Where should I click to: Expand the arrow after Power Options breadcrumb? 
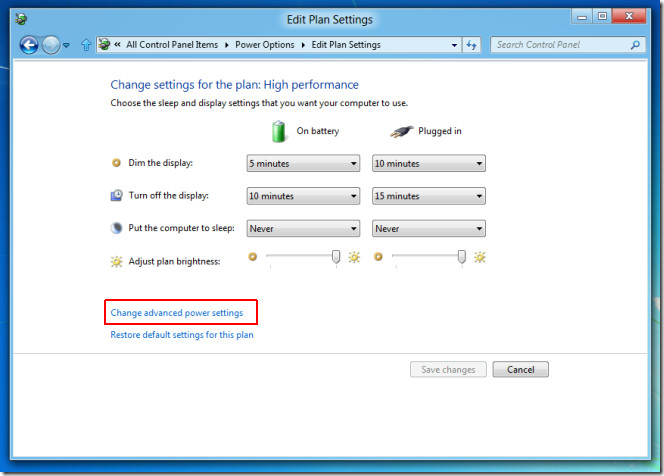[x=303, y=45]
